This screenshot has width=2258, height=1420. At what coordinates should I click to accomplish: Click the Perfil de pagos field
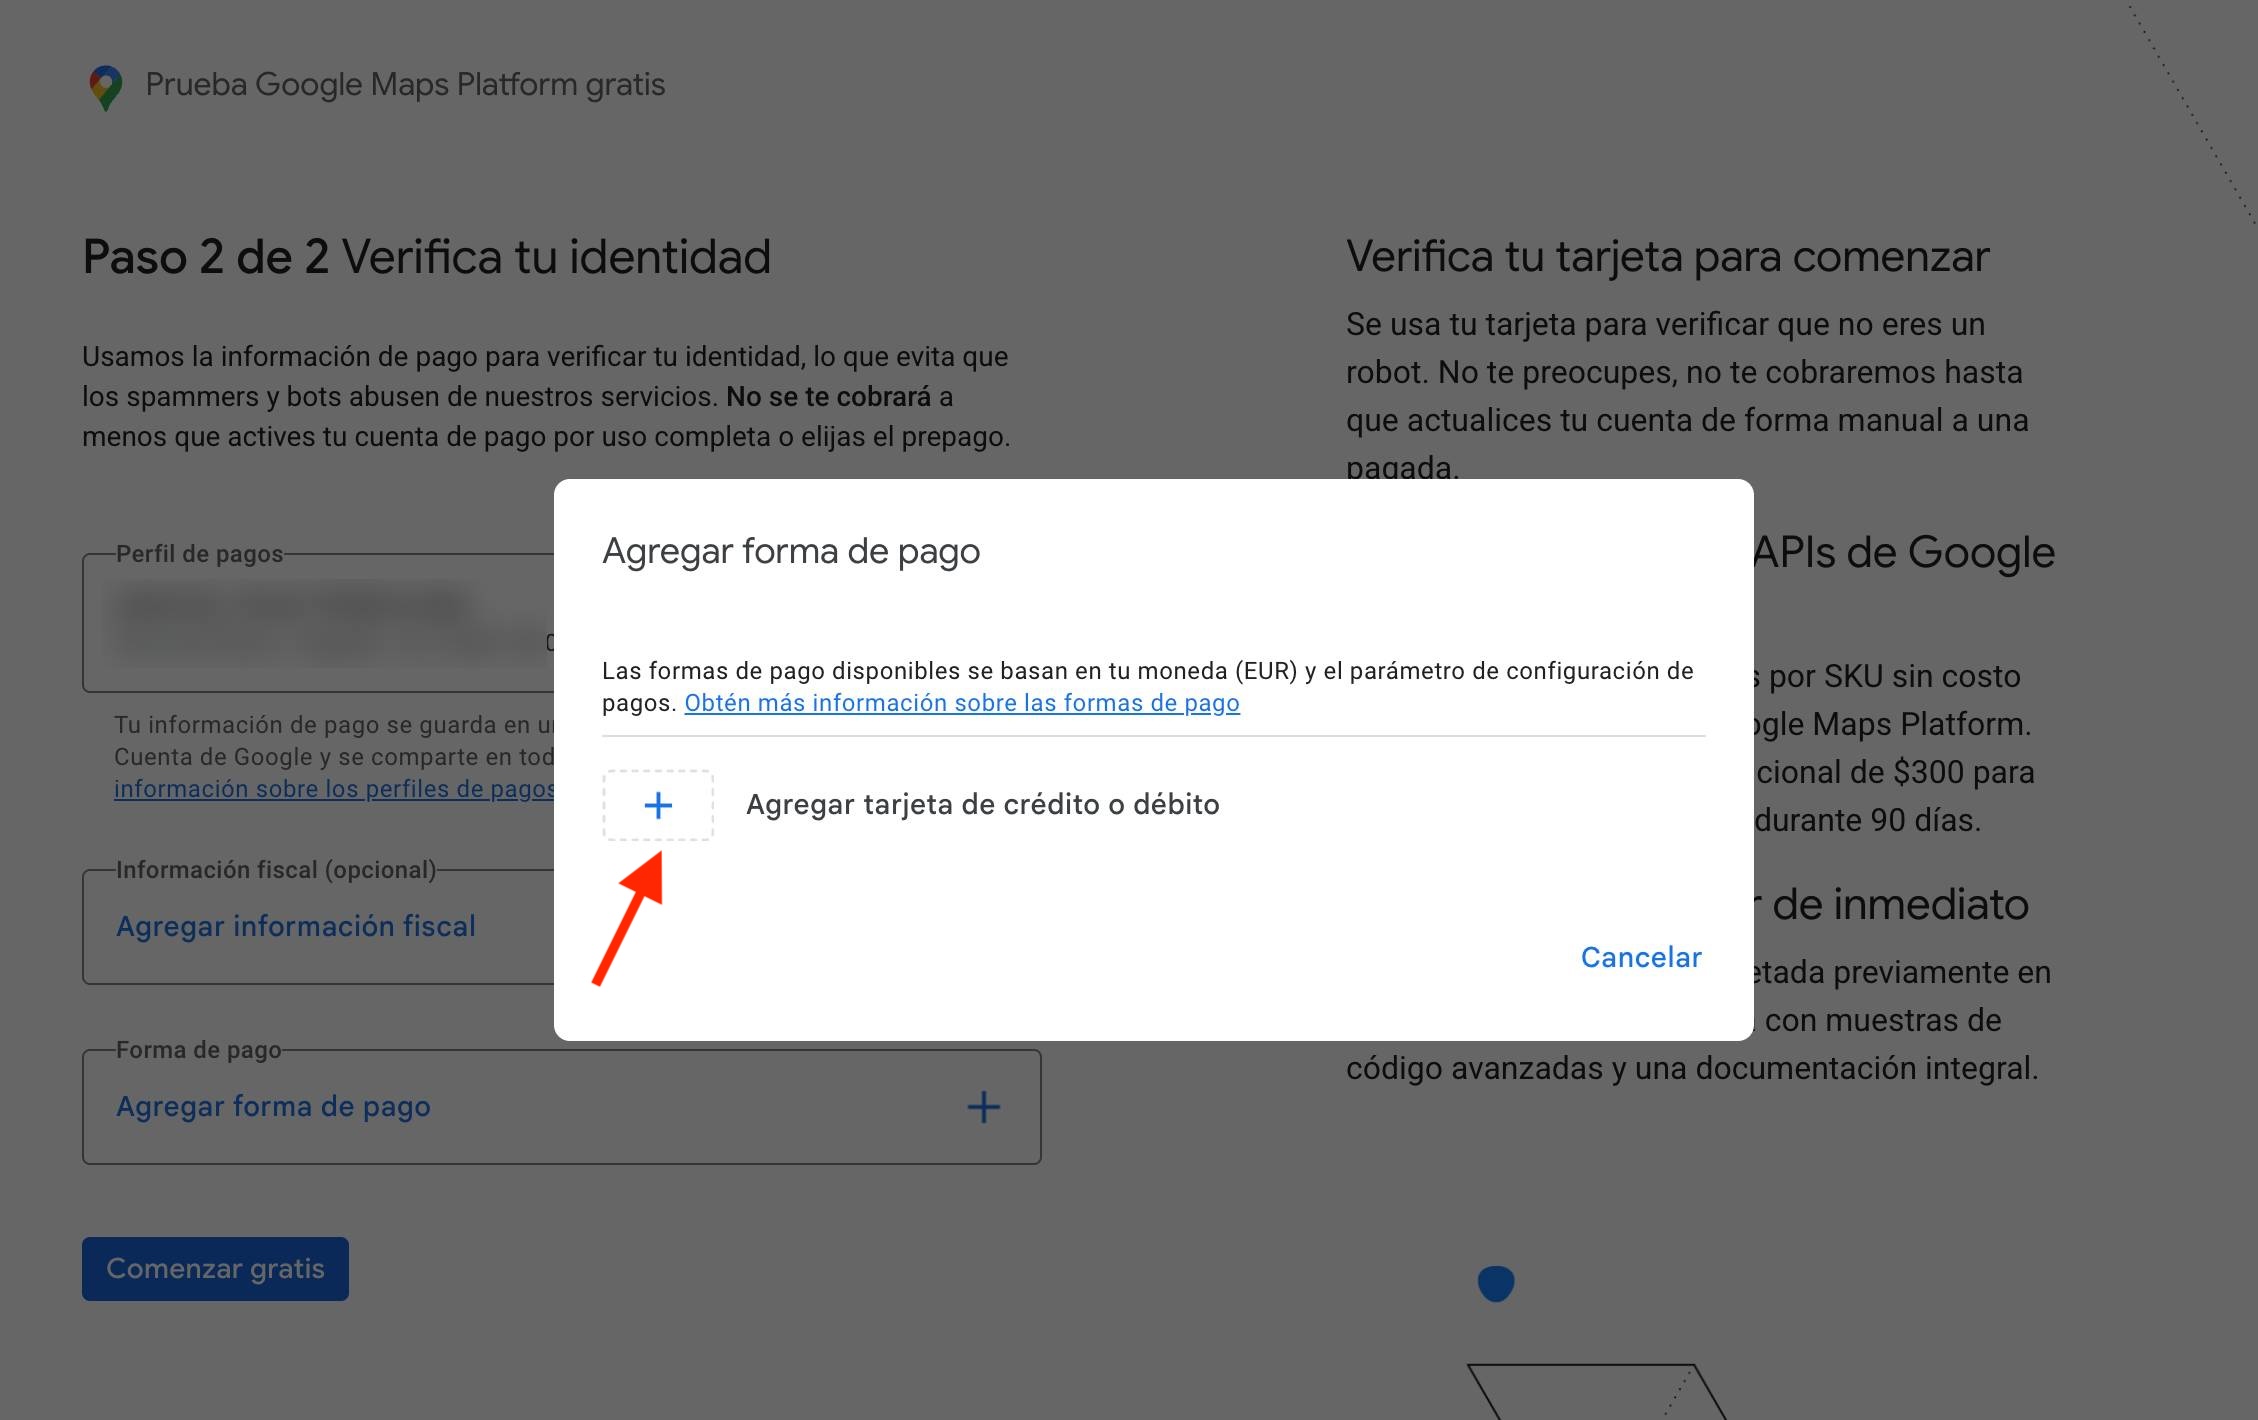click(x=318, y=623)
